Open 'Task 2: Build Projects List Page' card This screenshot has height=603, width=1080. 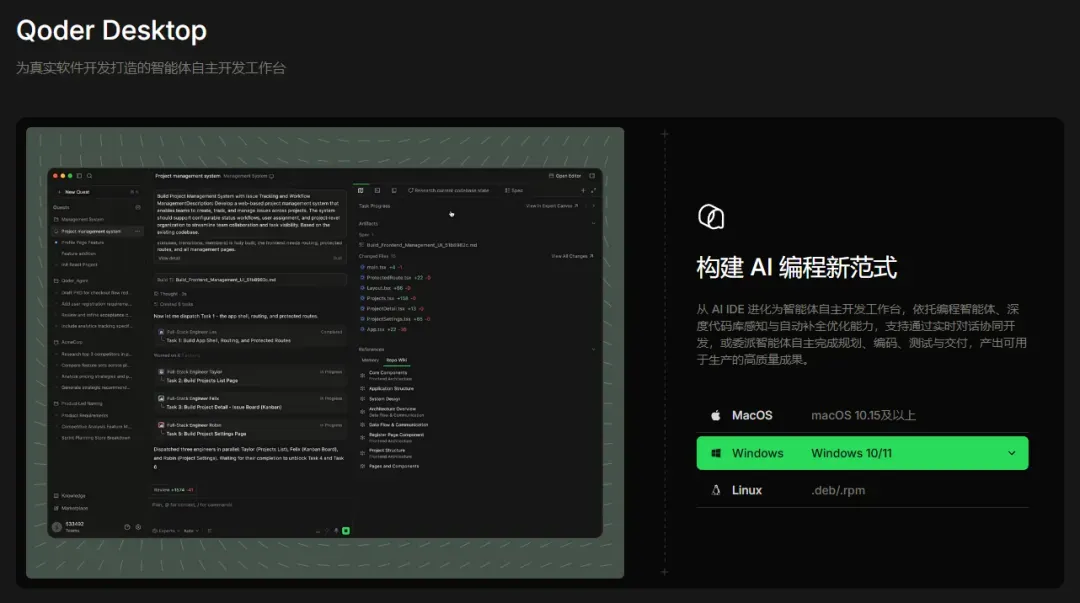tap(251, 376)
